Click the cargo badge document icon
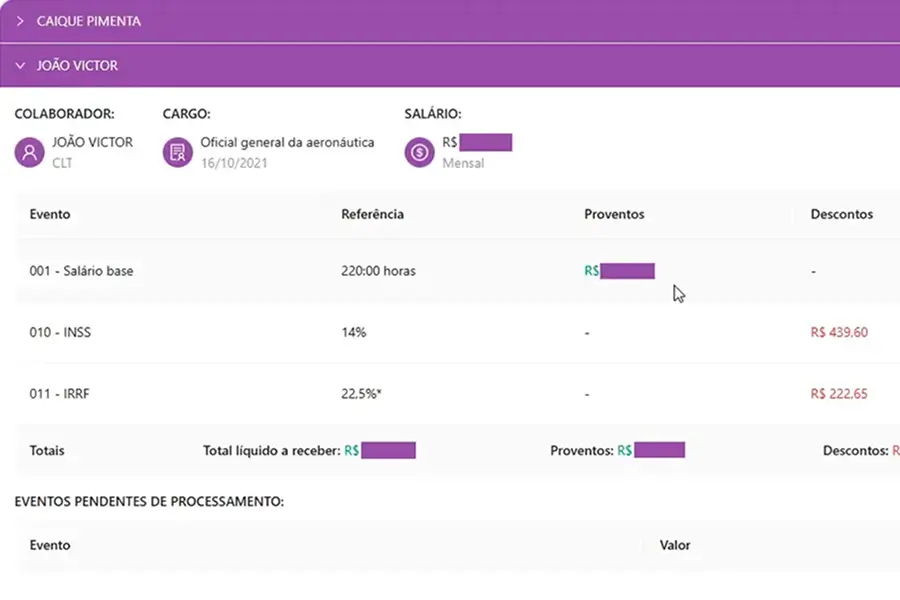Image resolution: width=900 pixels, height=600 pixels. point(177,152)
